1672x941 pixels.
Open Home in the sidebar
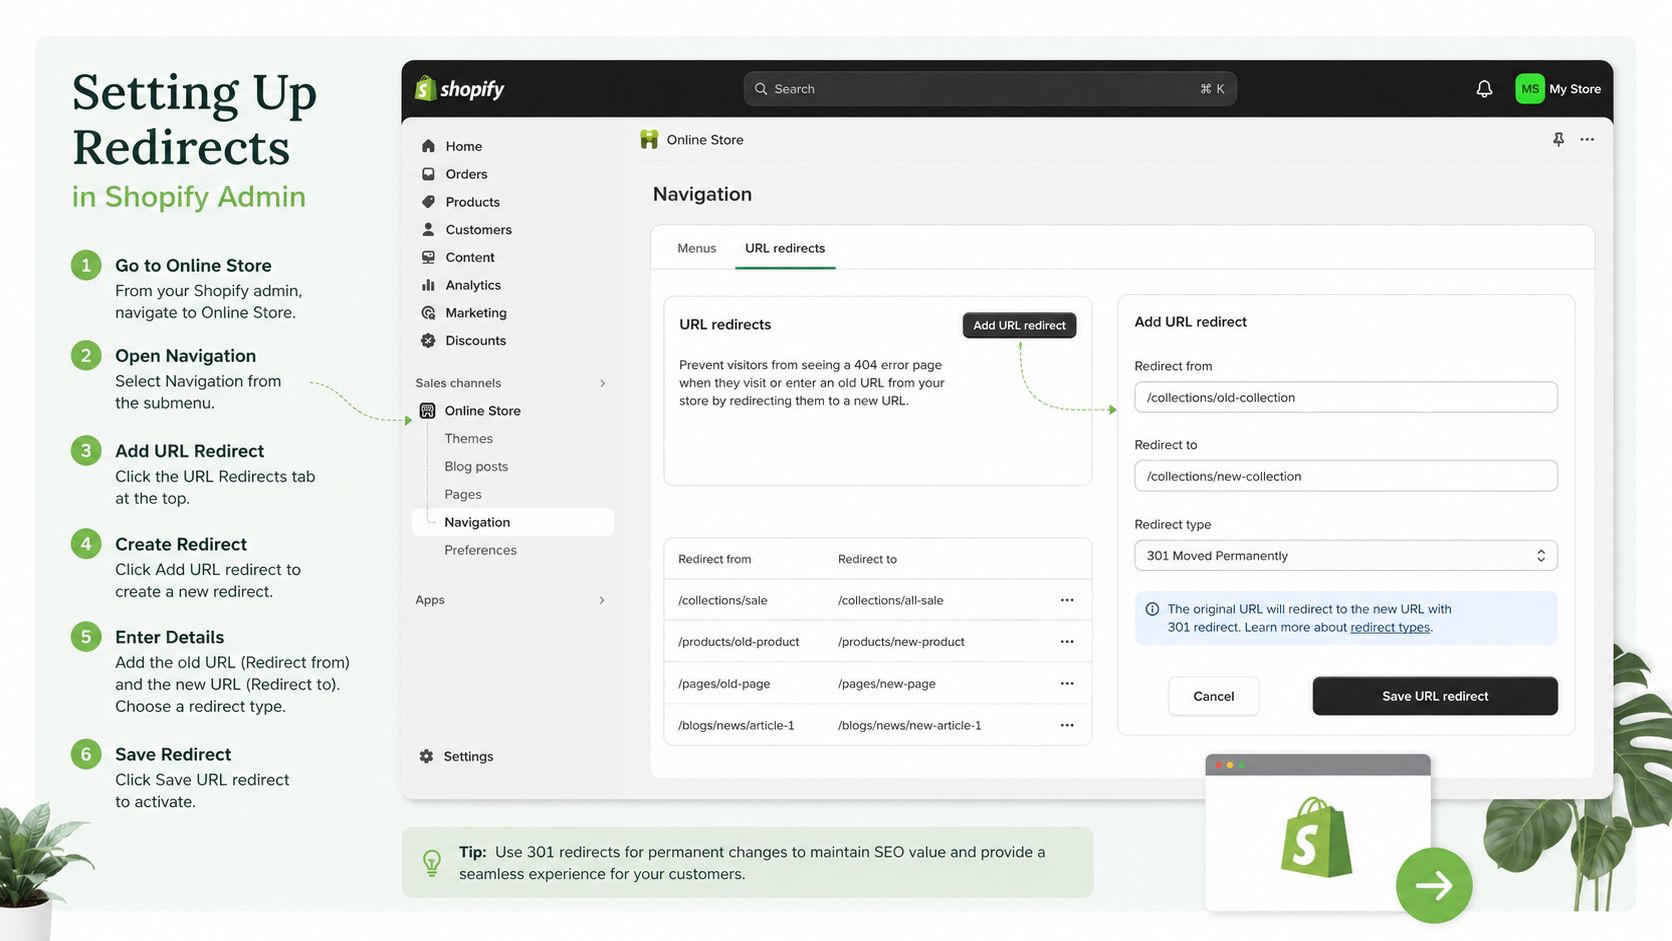point(464,146)
